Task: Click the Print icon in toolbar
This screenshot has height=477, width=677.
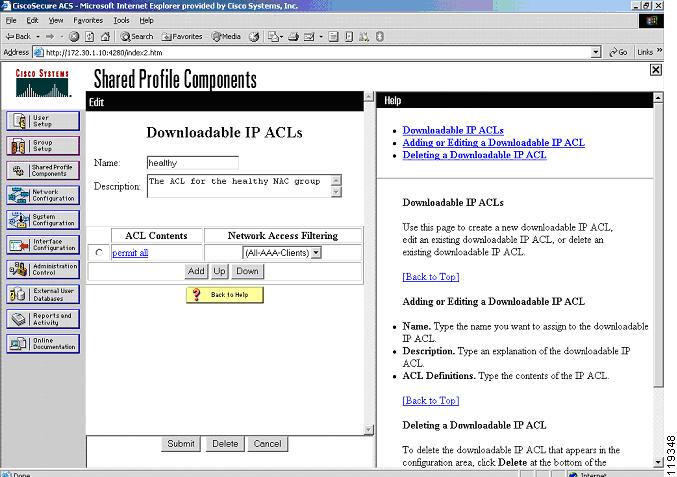Action: pos(294,37)
